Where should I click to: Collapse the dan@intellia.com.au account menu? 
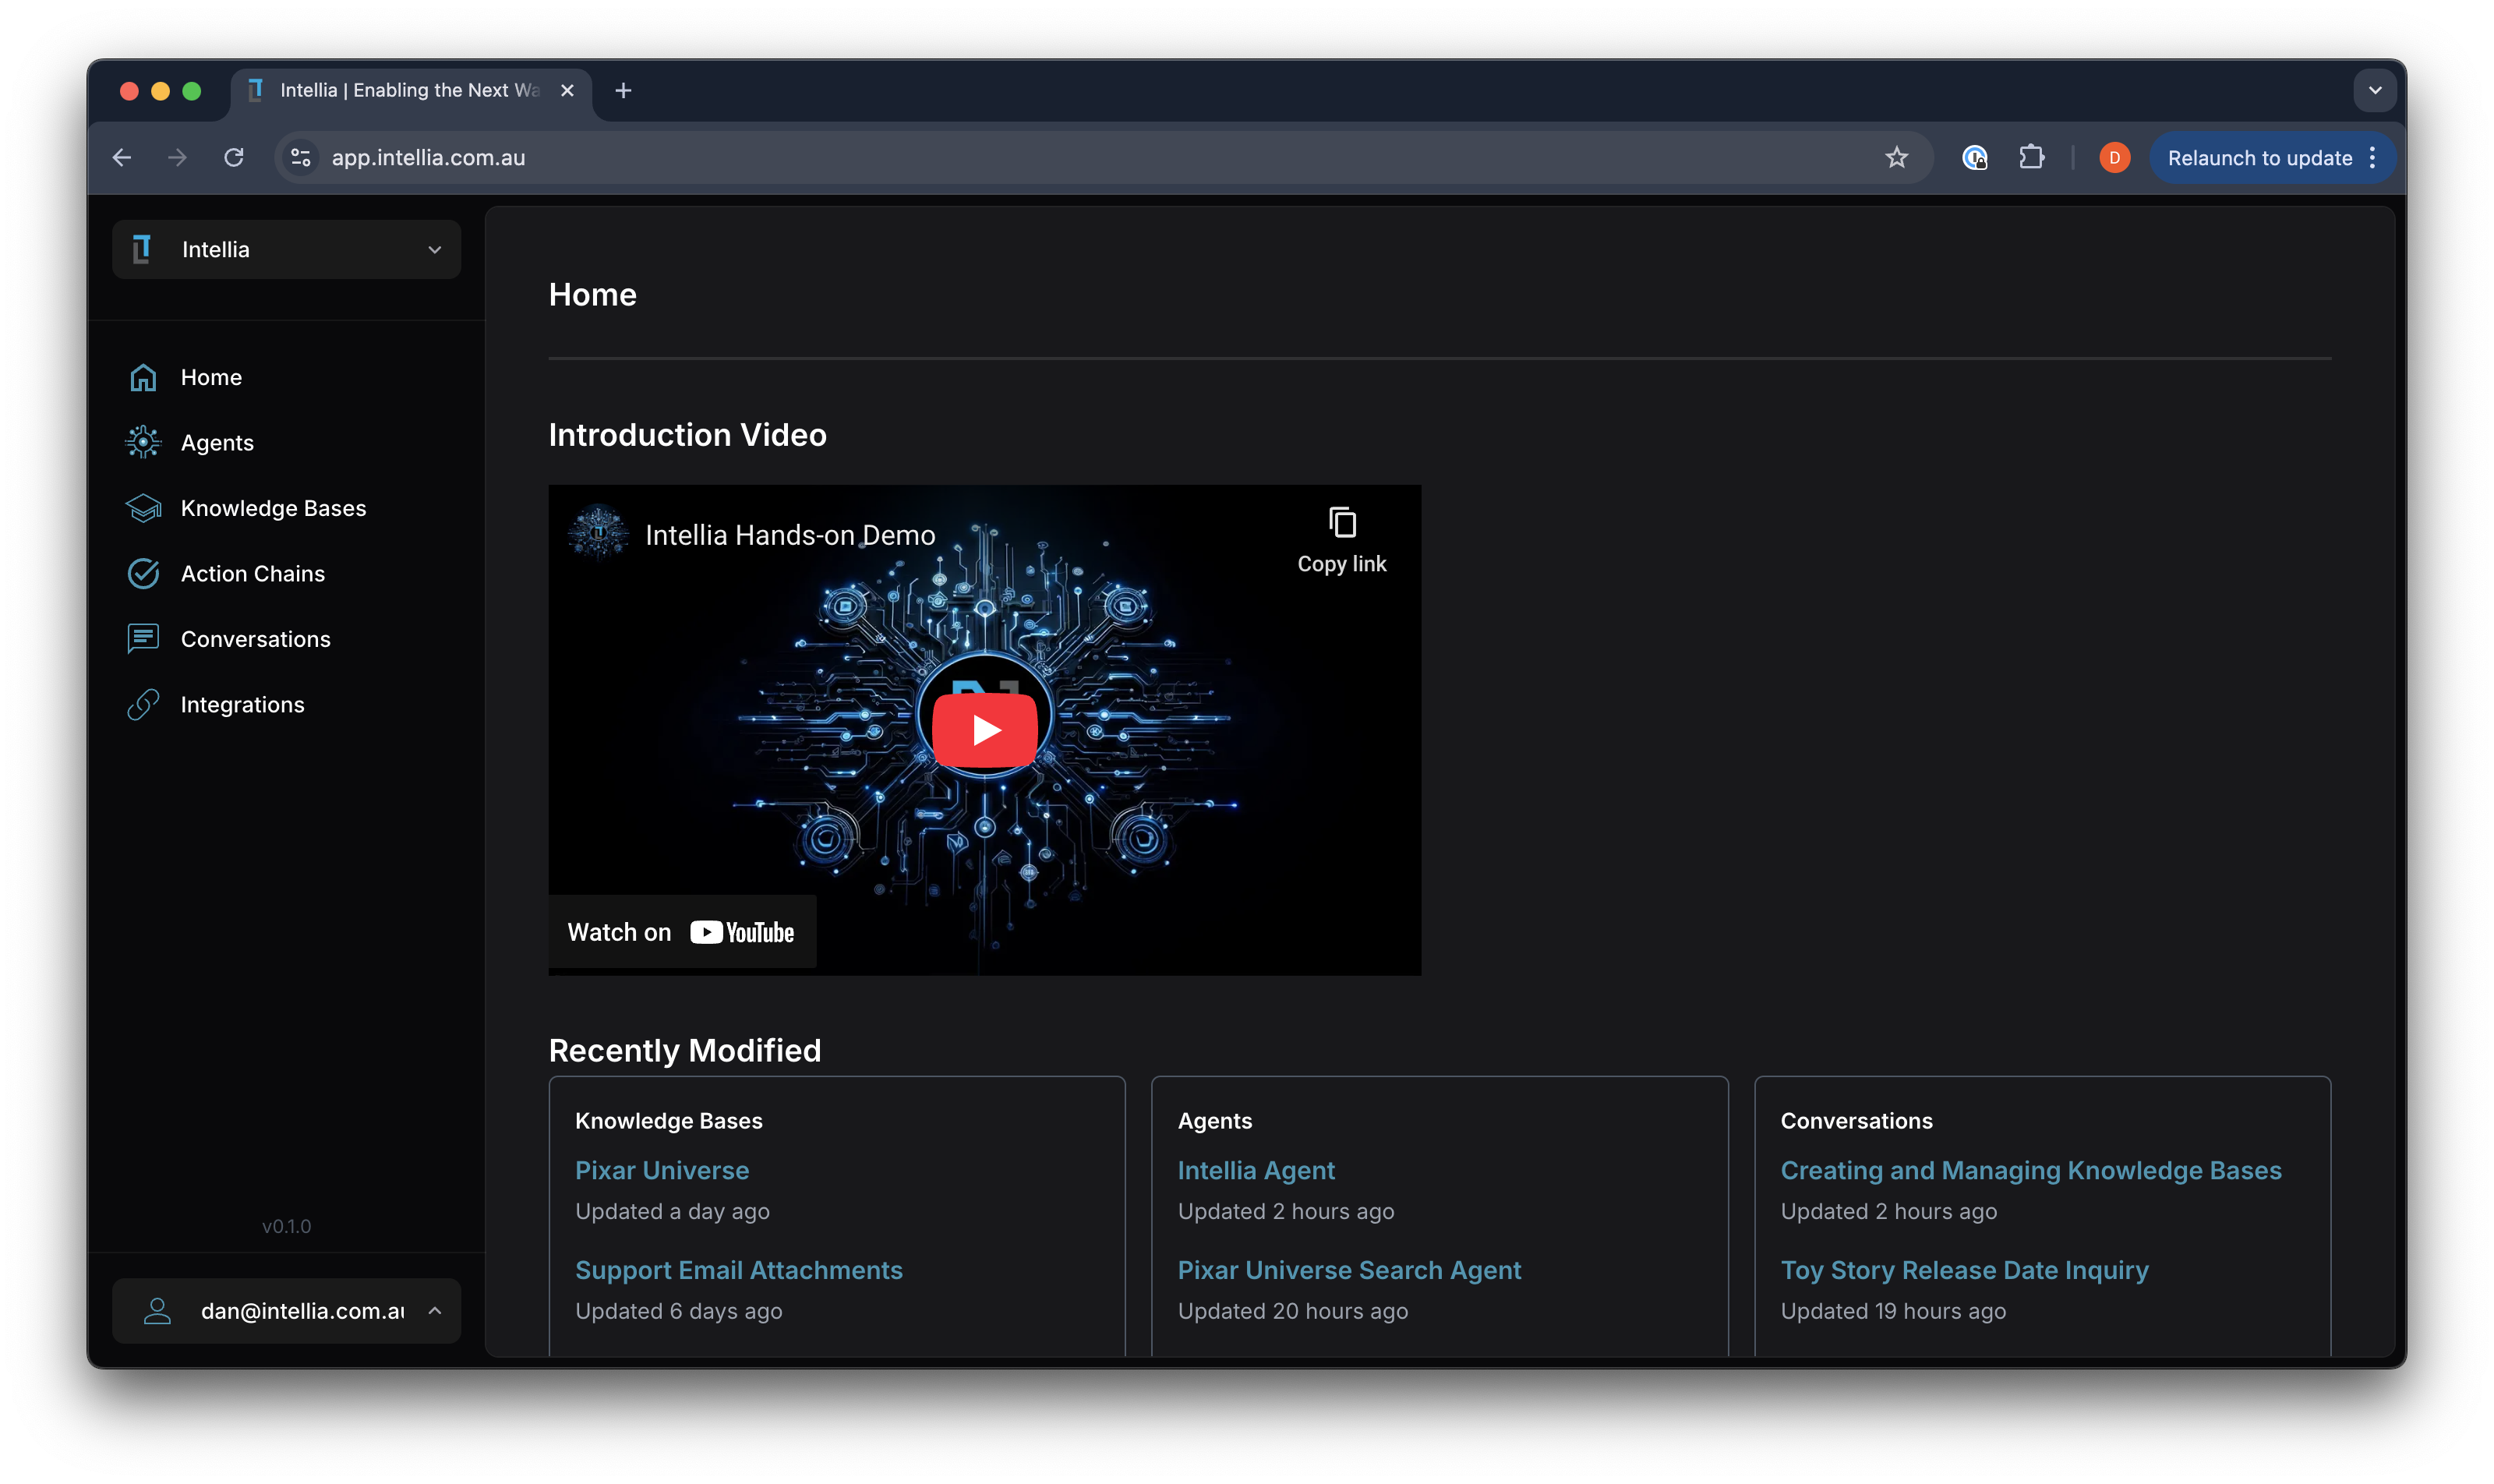point(434,1310)
